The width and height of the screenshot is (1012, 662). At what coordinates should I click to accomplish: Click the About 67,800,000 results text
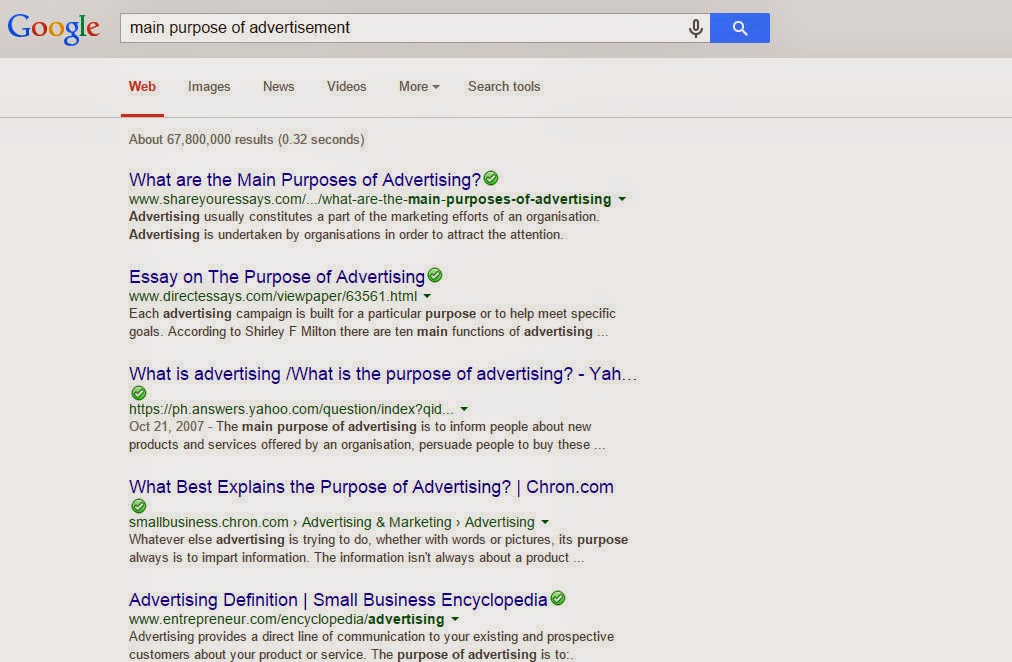[x=247, y=139]
